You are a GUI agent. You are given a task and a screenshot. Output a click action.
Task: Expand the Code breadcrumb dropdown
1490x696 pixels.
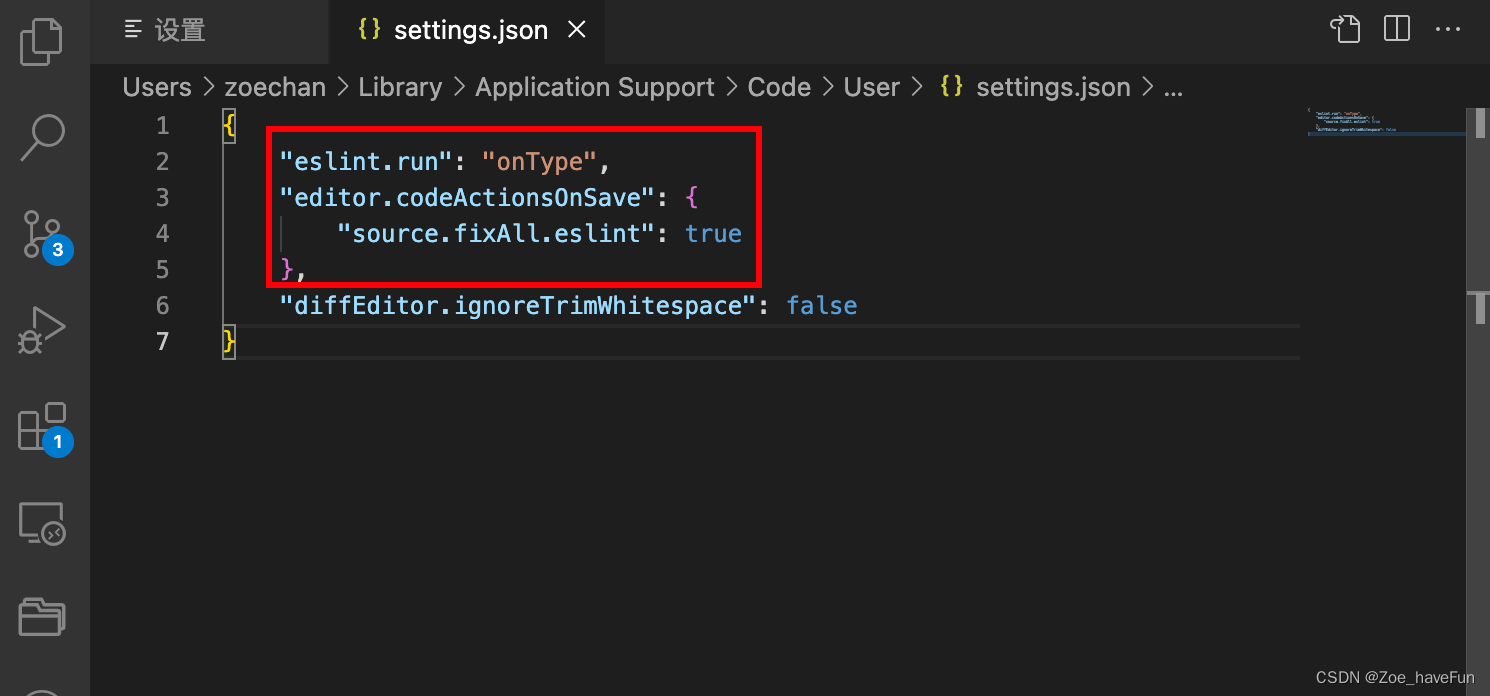click(779, 87)
